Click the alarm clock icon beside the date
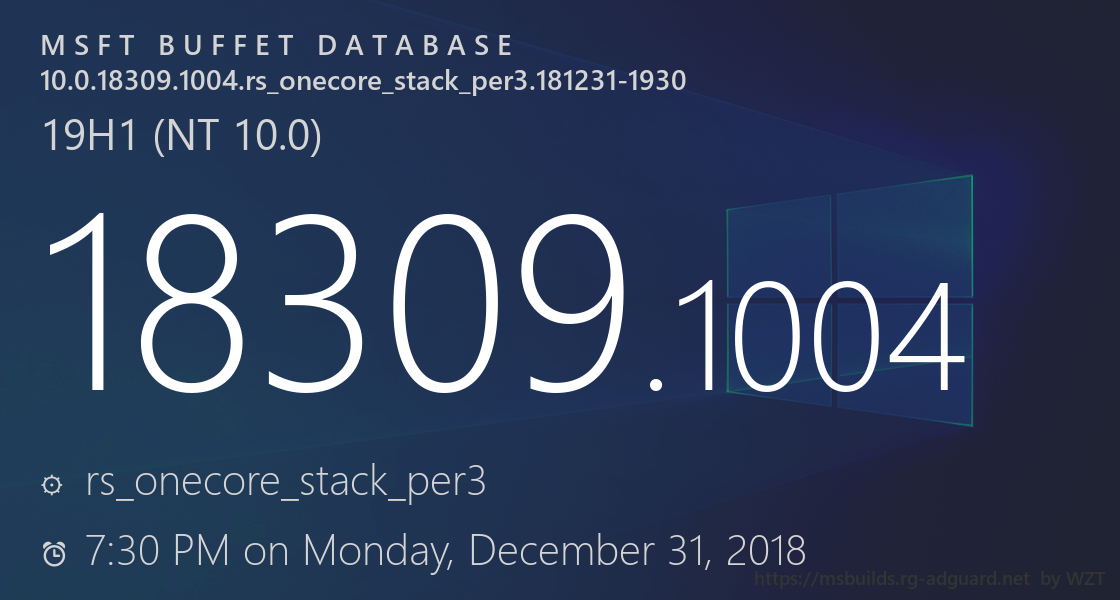The image size is (1120, 600). 54,551
